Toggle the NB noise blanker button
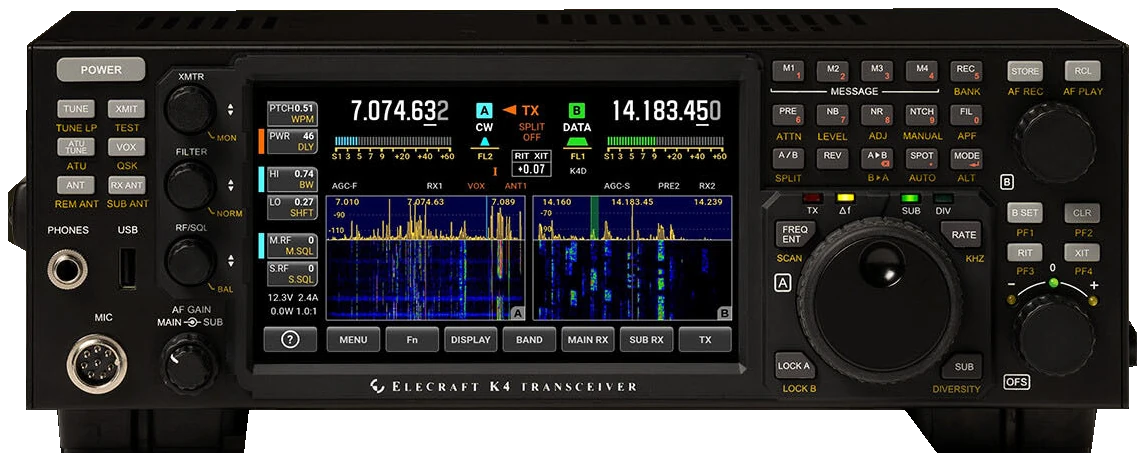1145x461 pixels. [x=832, y=114]
